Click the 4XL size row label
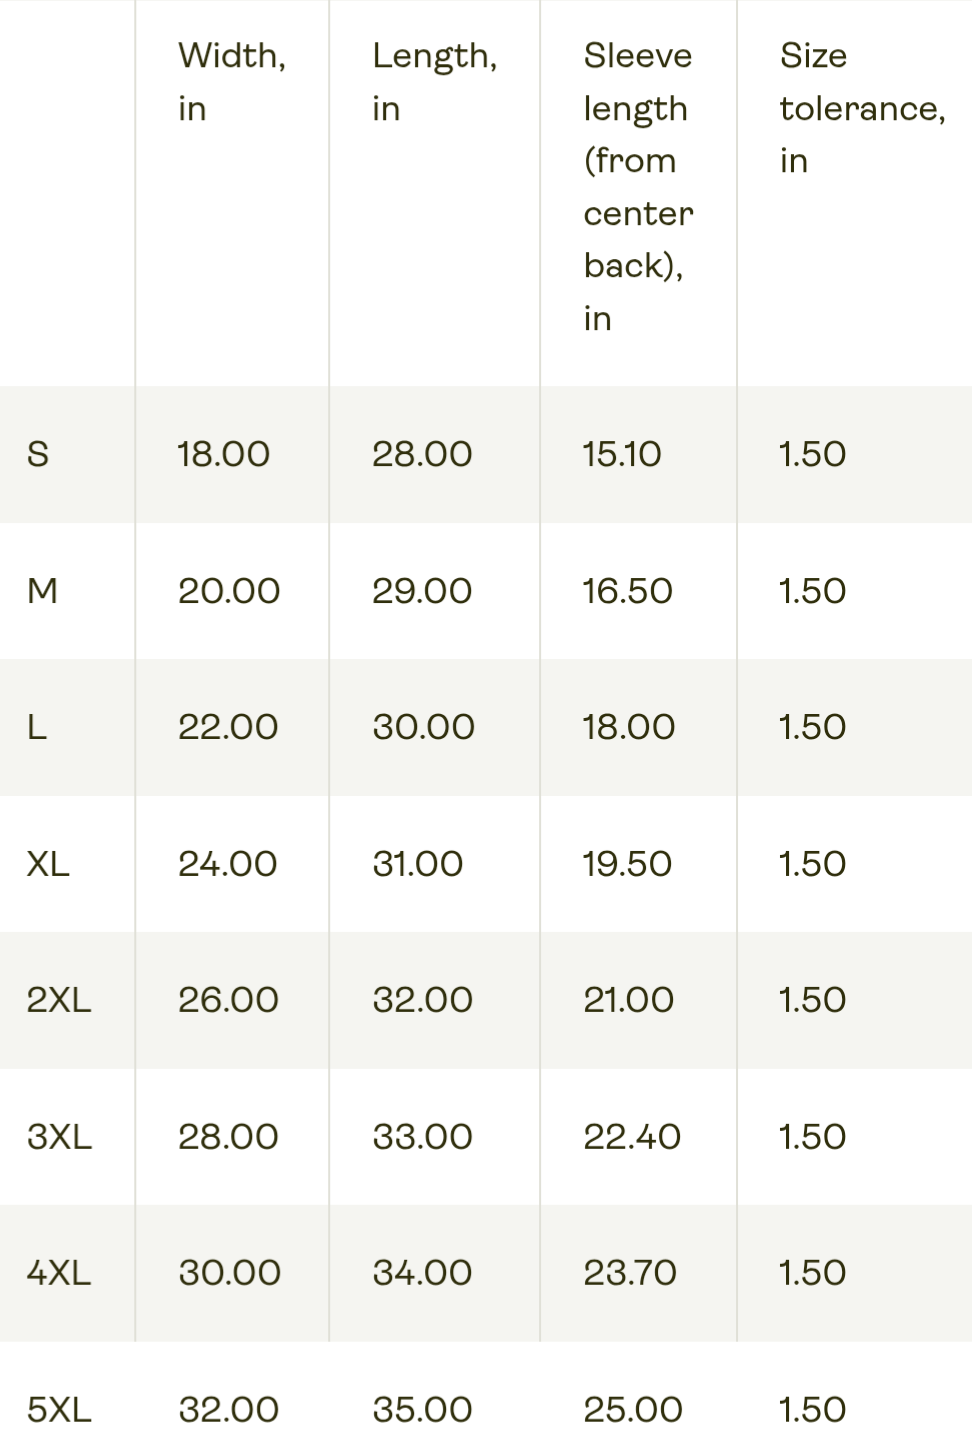Screen dimensions: 972x1450 [59, 1273]
